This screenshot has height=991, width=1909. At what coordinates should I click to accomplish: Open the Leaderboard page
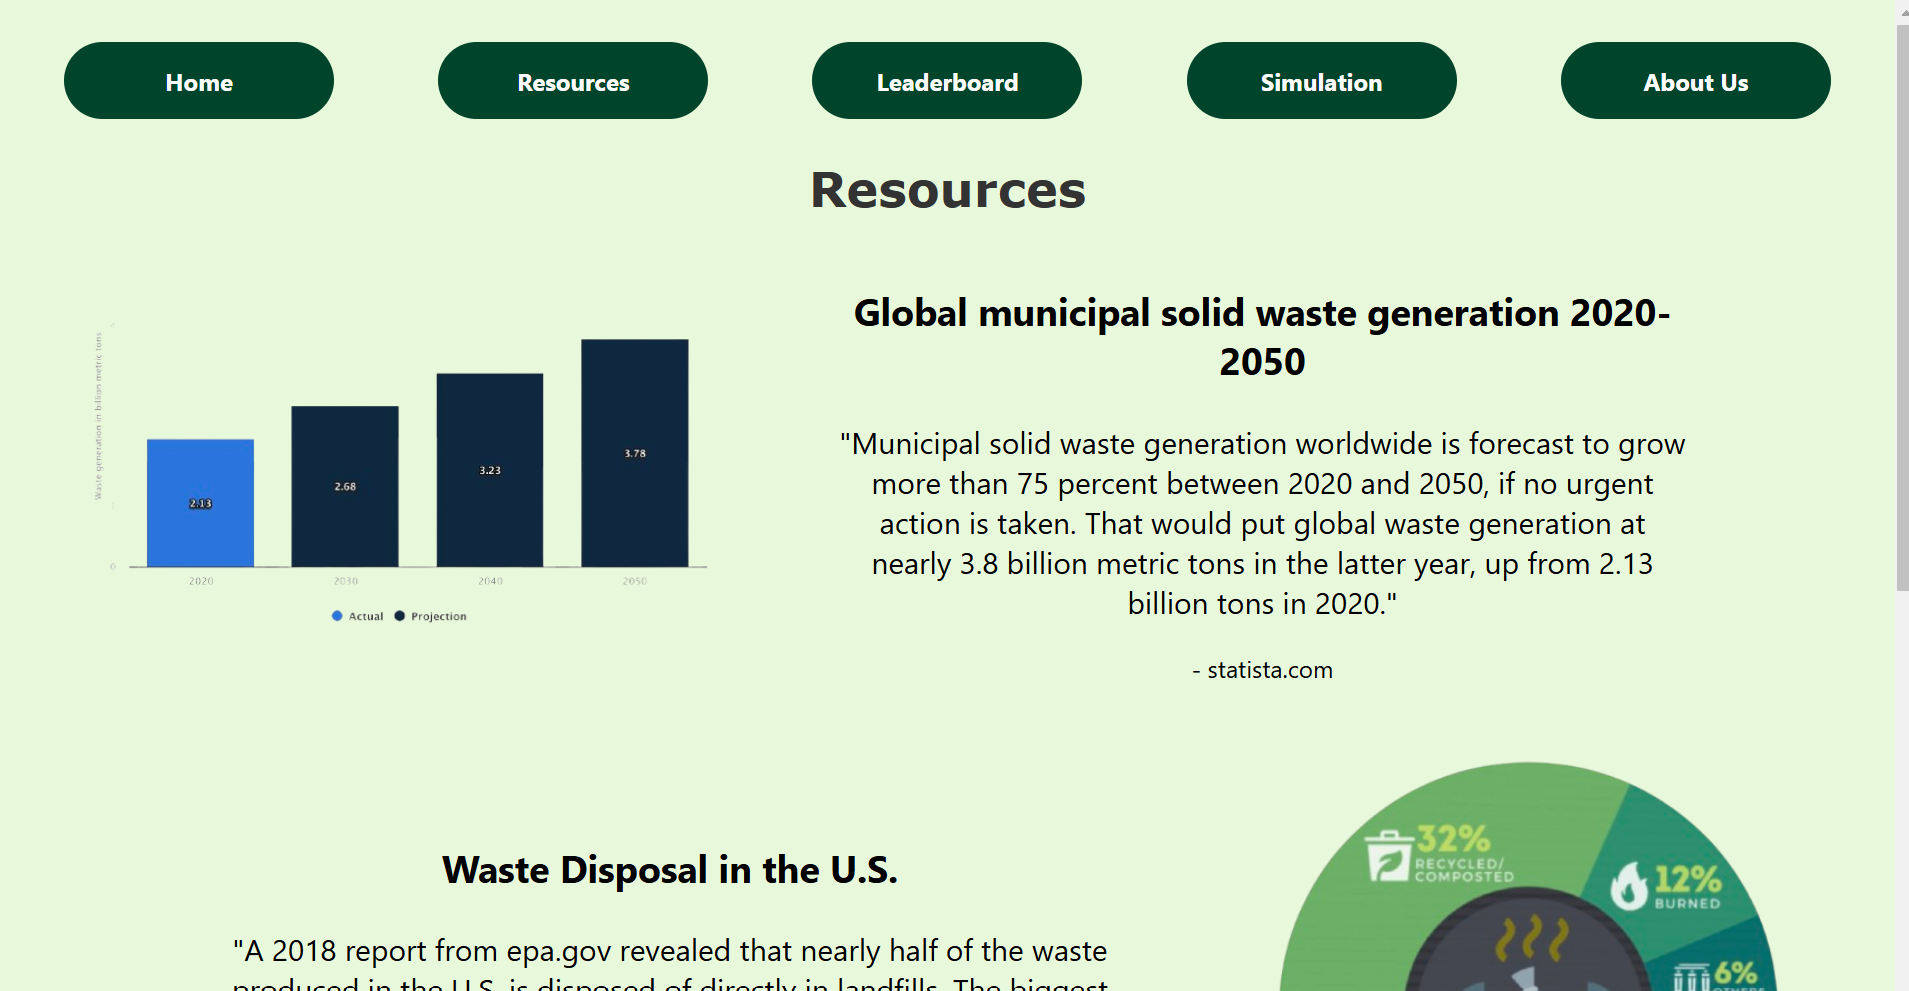pyautogui.click(x=947, y=81)
